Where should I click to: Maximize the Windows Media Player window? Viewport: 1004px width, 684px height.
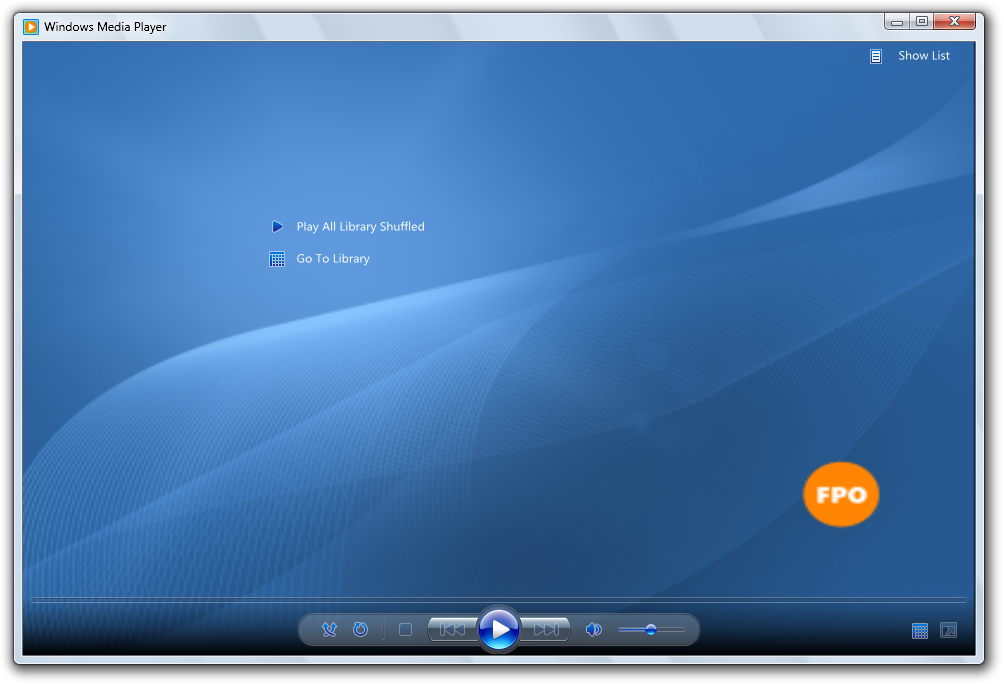921,22
